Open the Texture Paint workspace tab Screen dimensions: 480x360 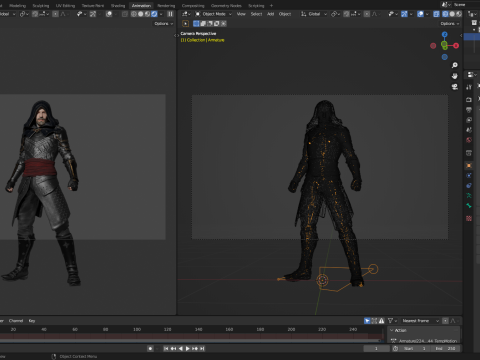(93, 6)
